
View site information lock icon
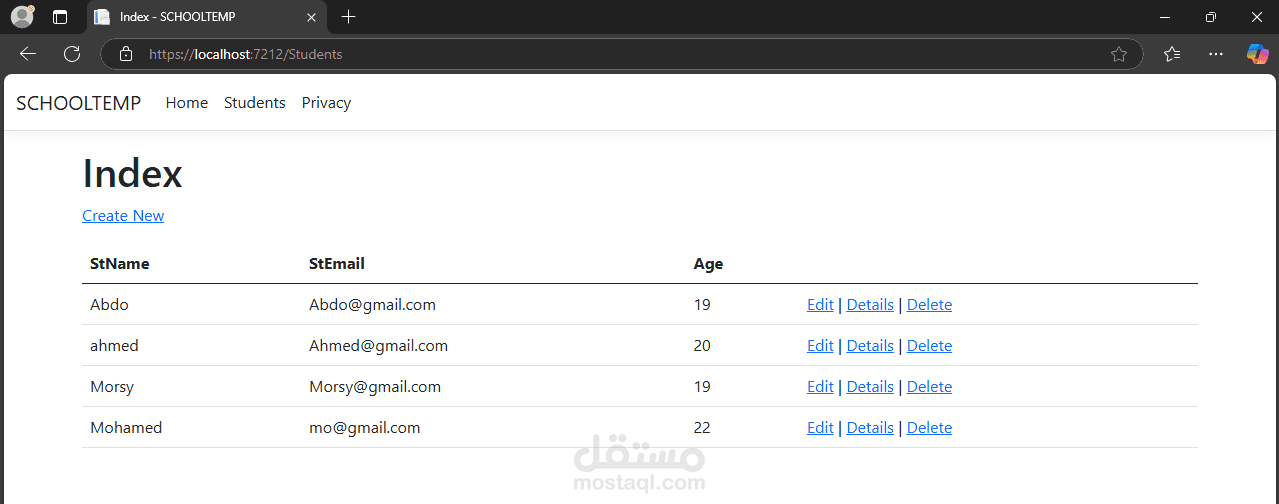126,54
